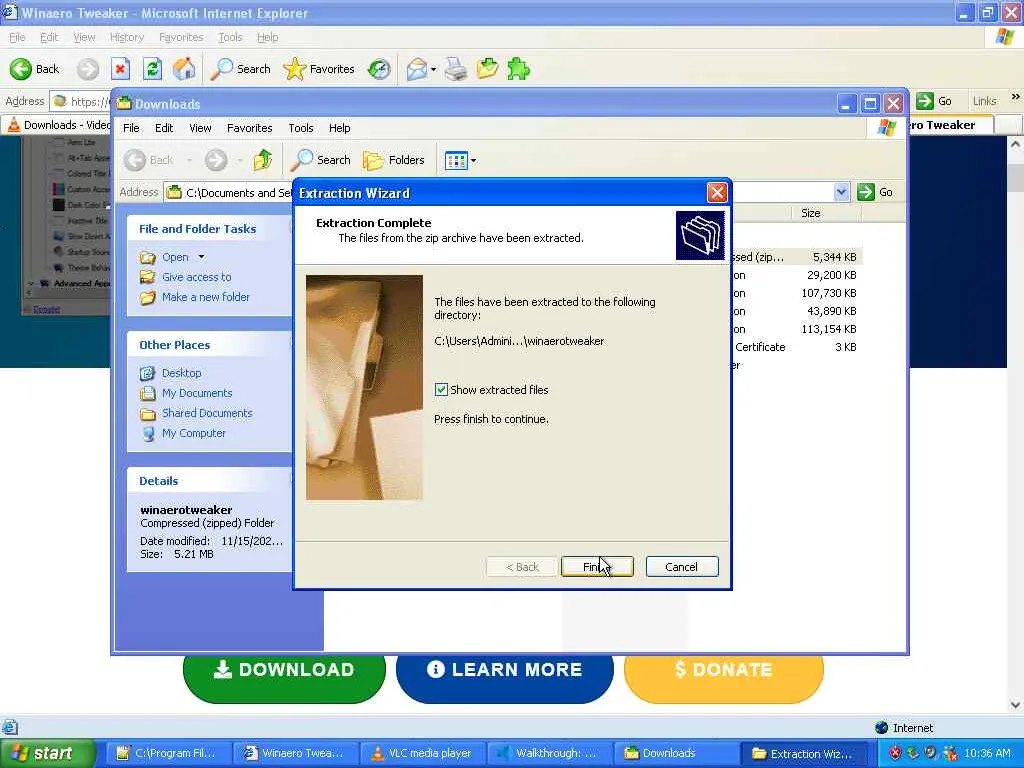
Task: Click IE Back button
Action: (35, 69)
